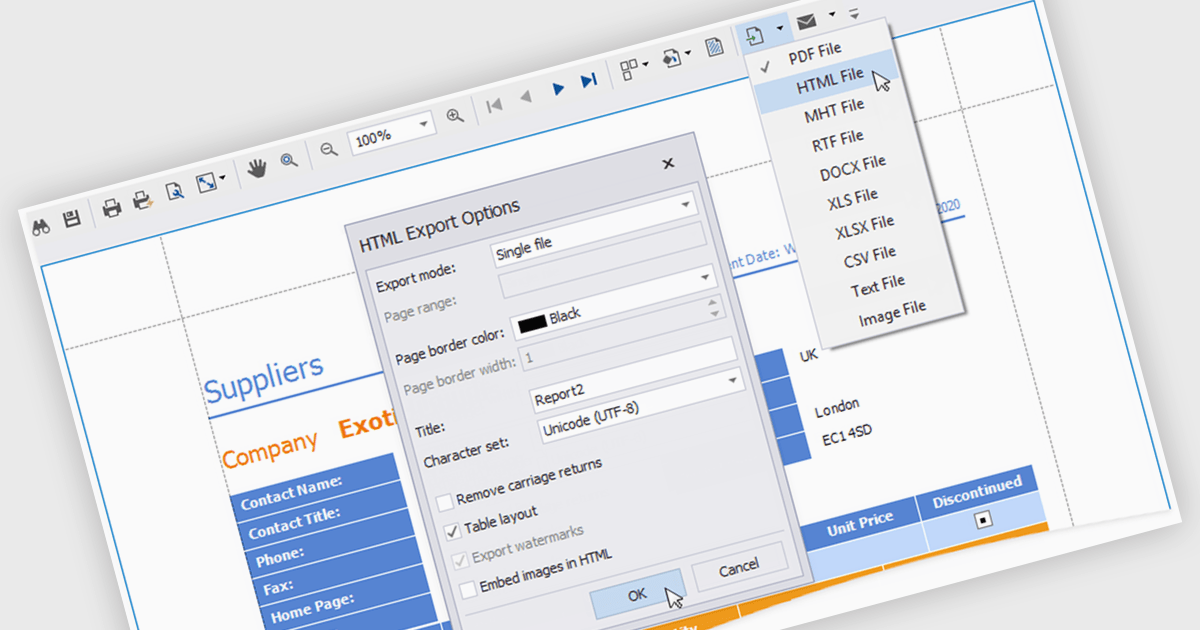Screen dimensions: 1200x630
Task: Click the binoculars Find icon
Action: click(x=42, y=227)
